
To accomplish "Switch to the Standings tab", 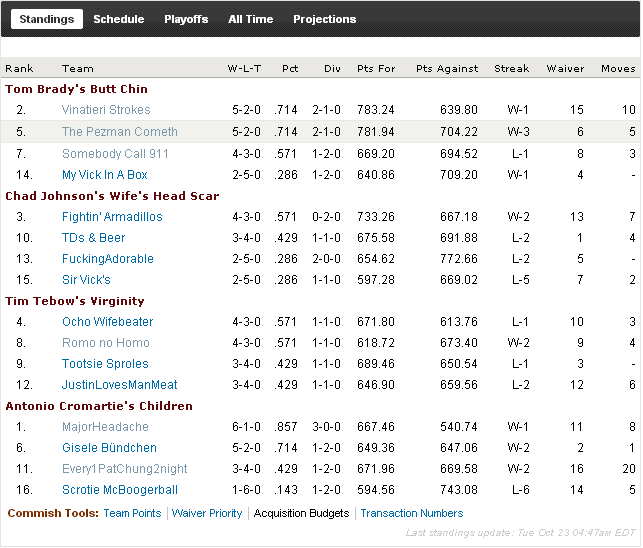I will coord(47,19).
